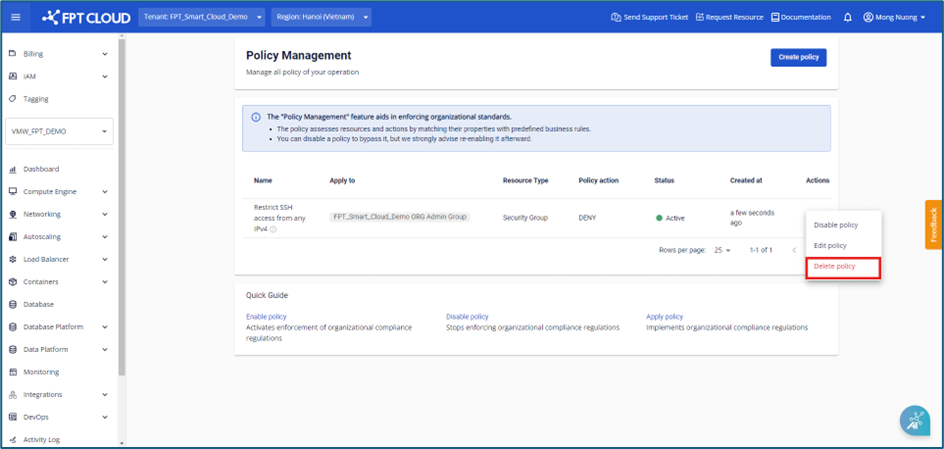Open the Database sidebar icon
Viewport: 944px width, 449px height.
pyautogui.click(x=13, y=304)
